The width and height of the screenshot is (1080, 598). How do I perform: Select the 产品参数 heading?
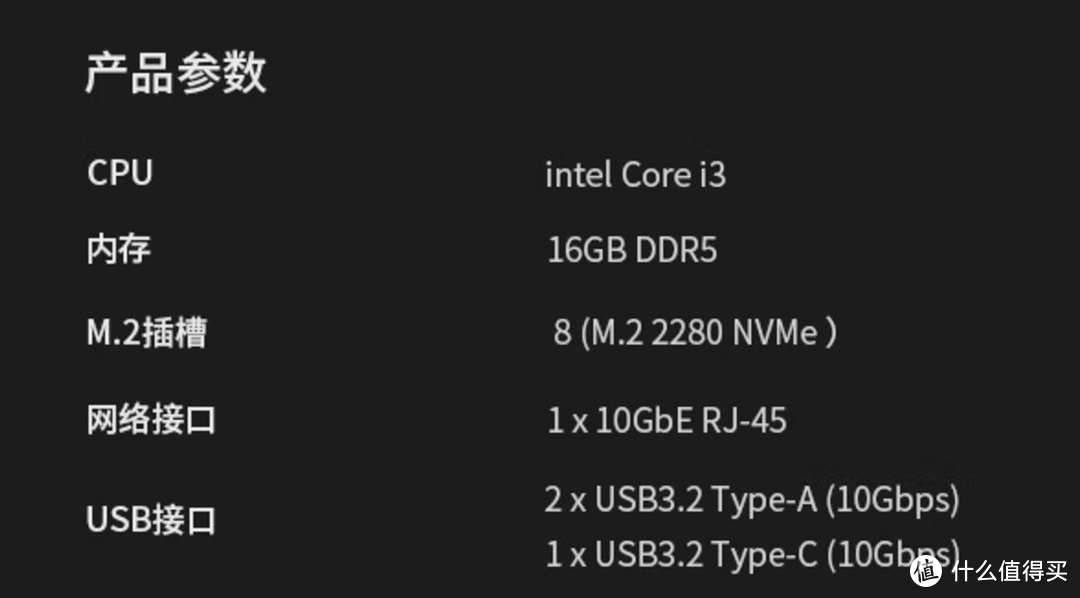(x=176, y=74)
